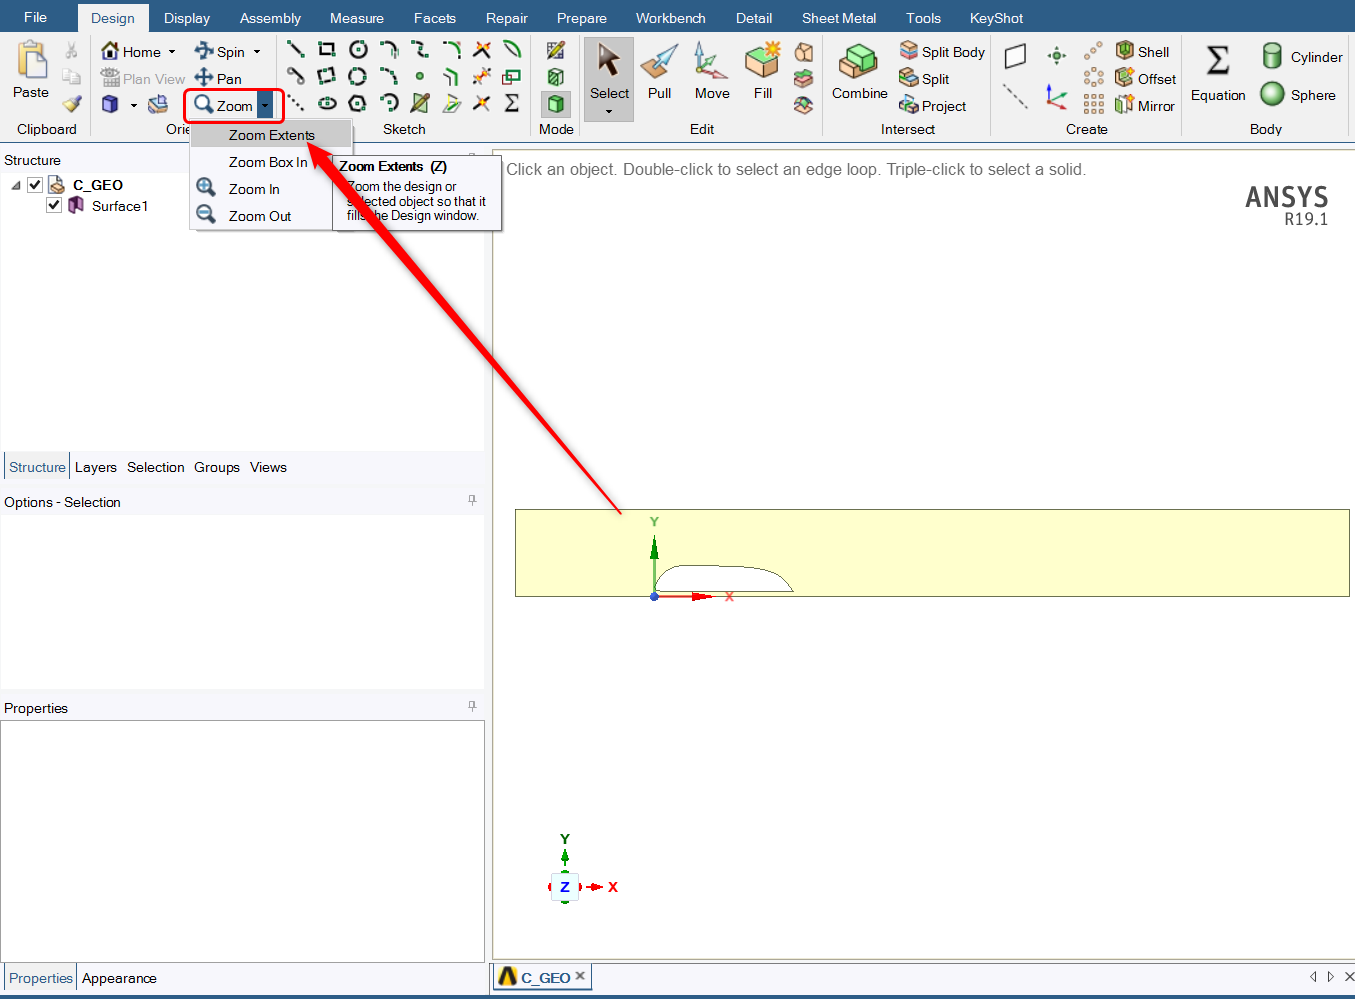Open the Spin dropdown arrow
1355x999 pixels.
click(257, 52)
